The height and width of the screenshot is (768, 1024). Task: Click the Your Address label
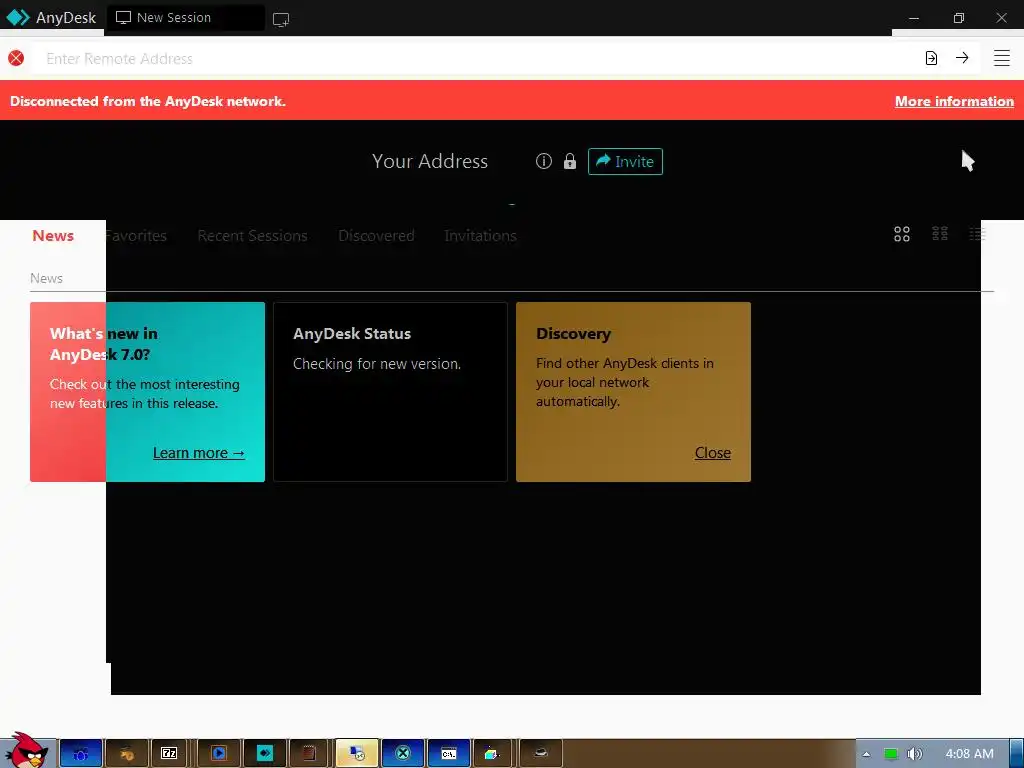coord(430,161)
